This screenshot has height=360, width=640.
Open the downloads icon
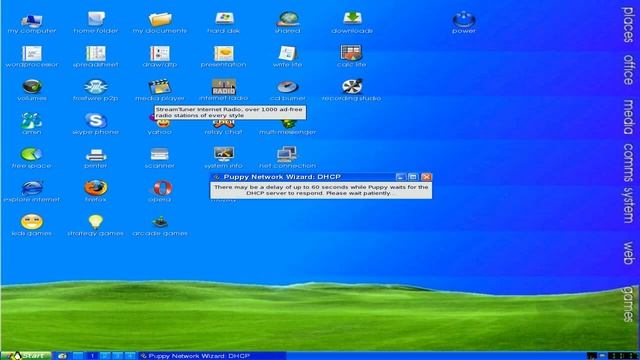coord(352,19)
